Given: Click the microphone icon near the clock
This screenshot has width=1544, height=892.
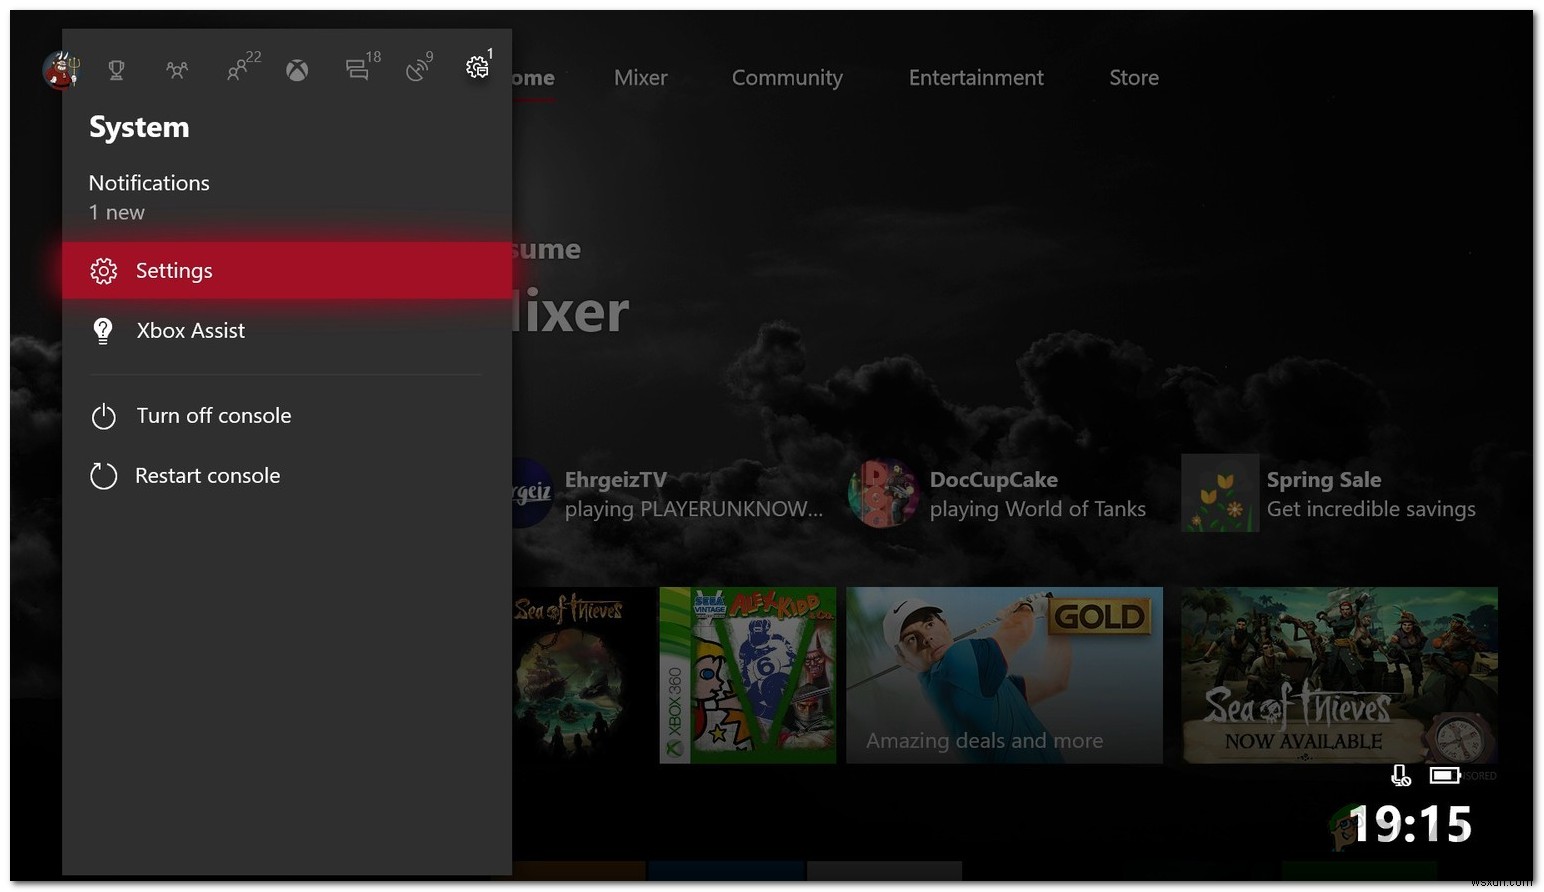Looking at the screenshot, I should pyautogui.click(x=1400, y=775).
